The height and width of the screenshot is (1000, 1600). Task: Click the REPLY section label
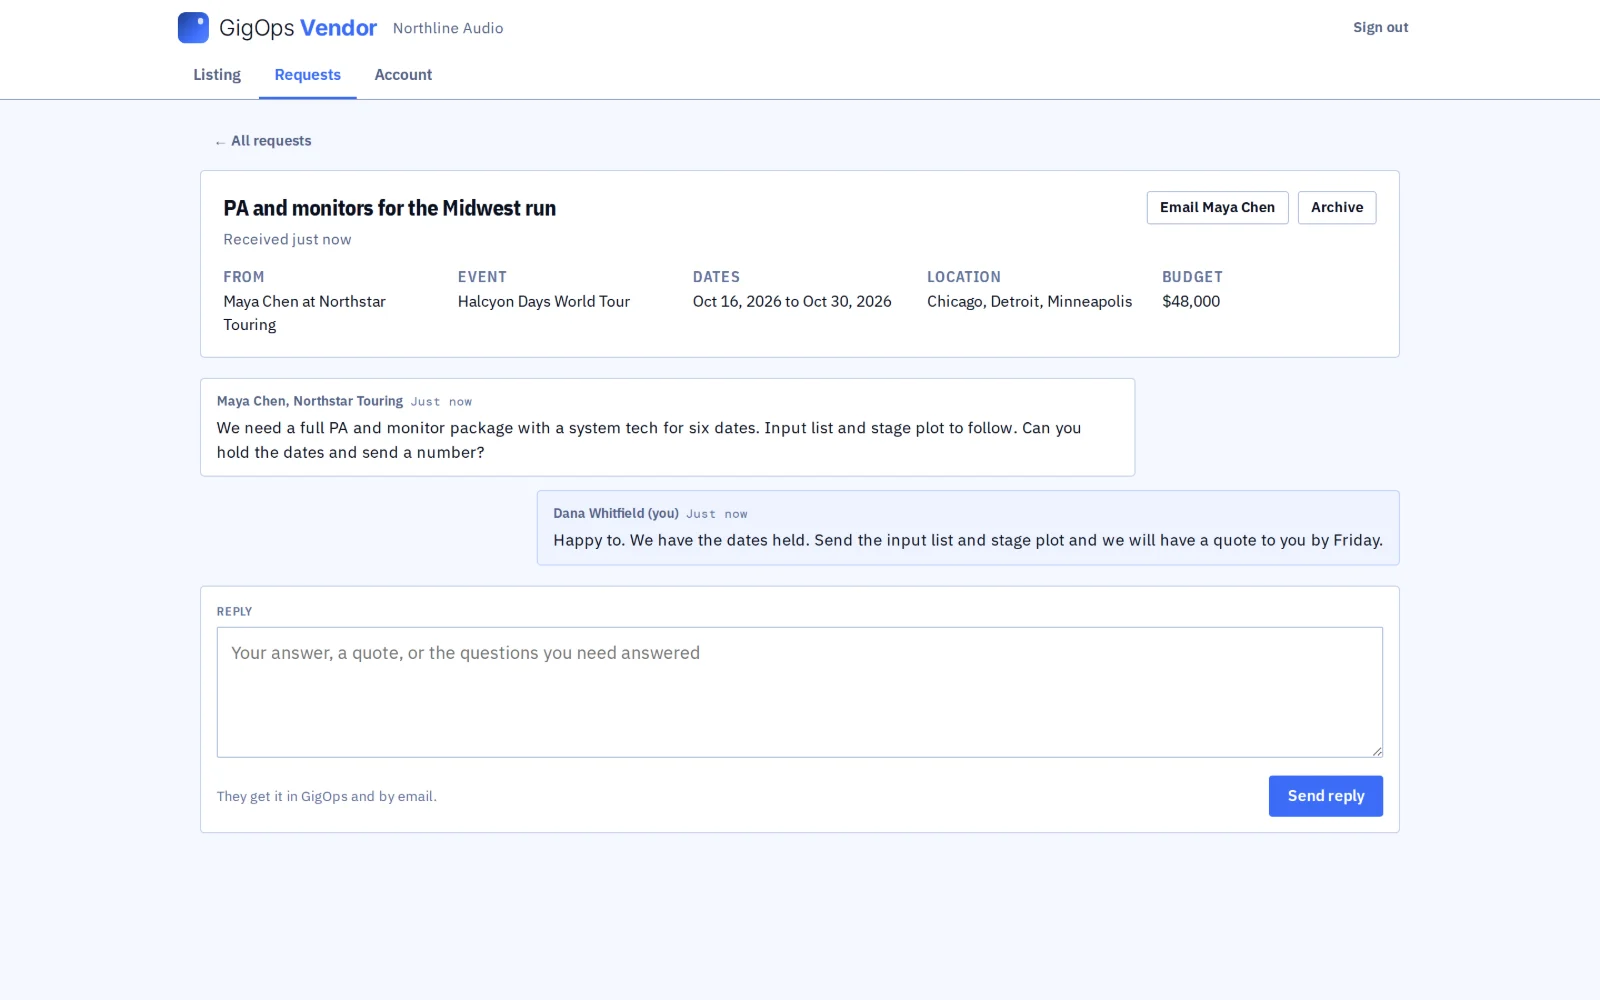(x=235, y=612)
